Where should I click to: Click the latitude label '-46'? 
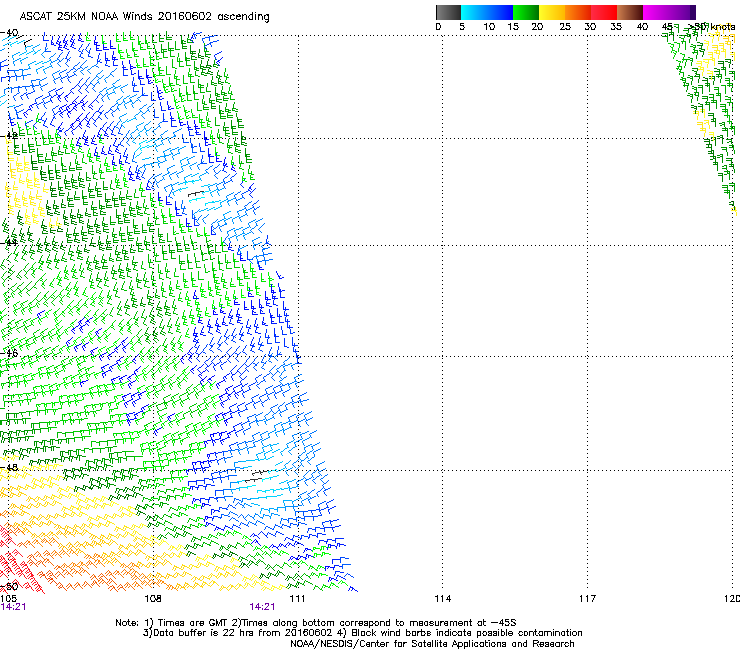(9, 352)
